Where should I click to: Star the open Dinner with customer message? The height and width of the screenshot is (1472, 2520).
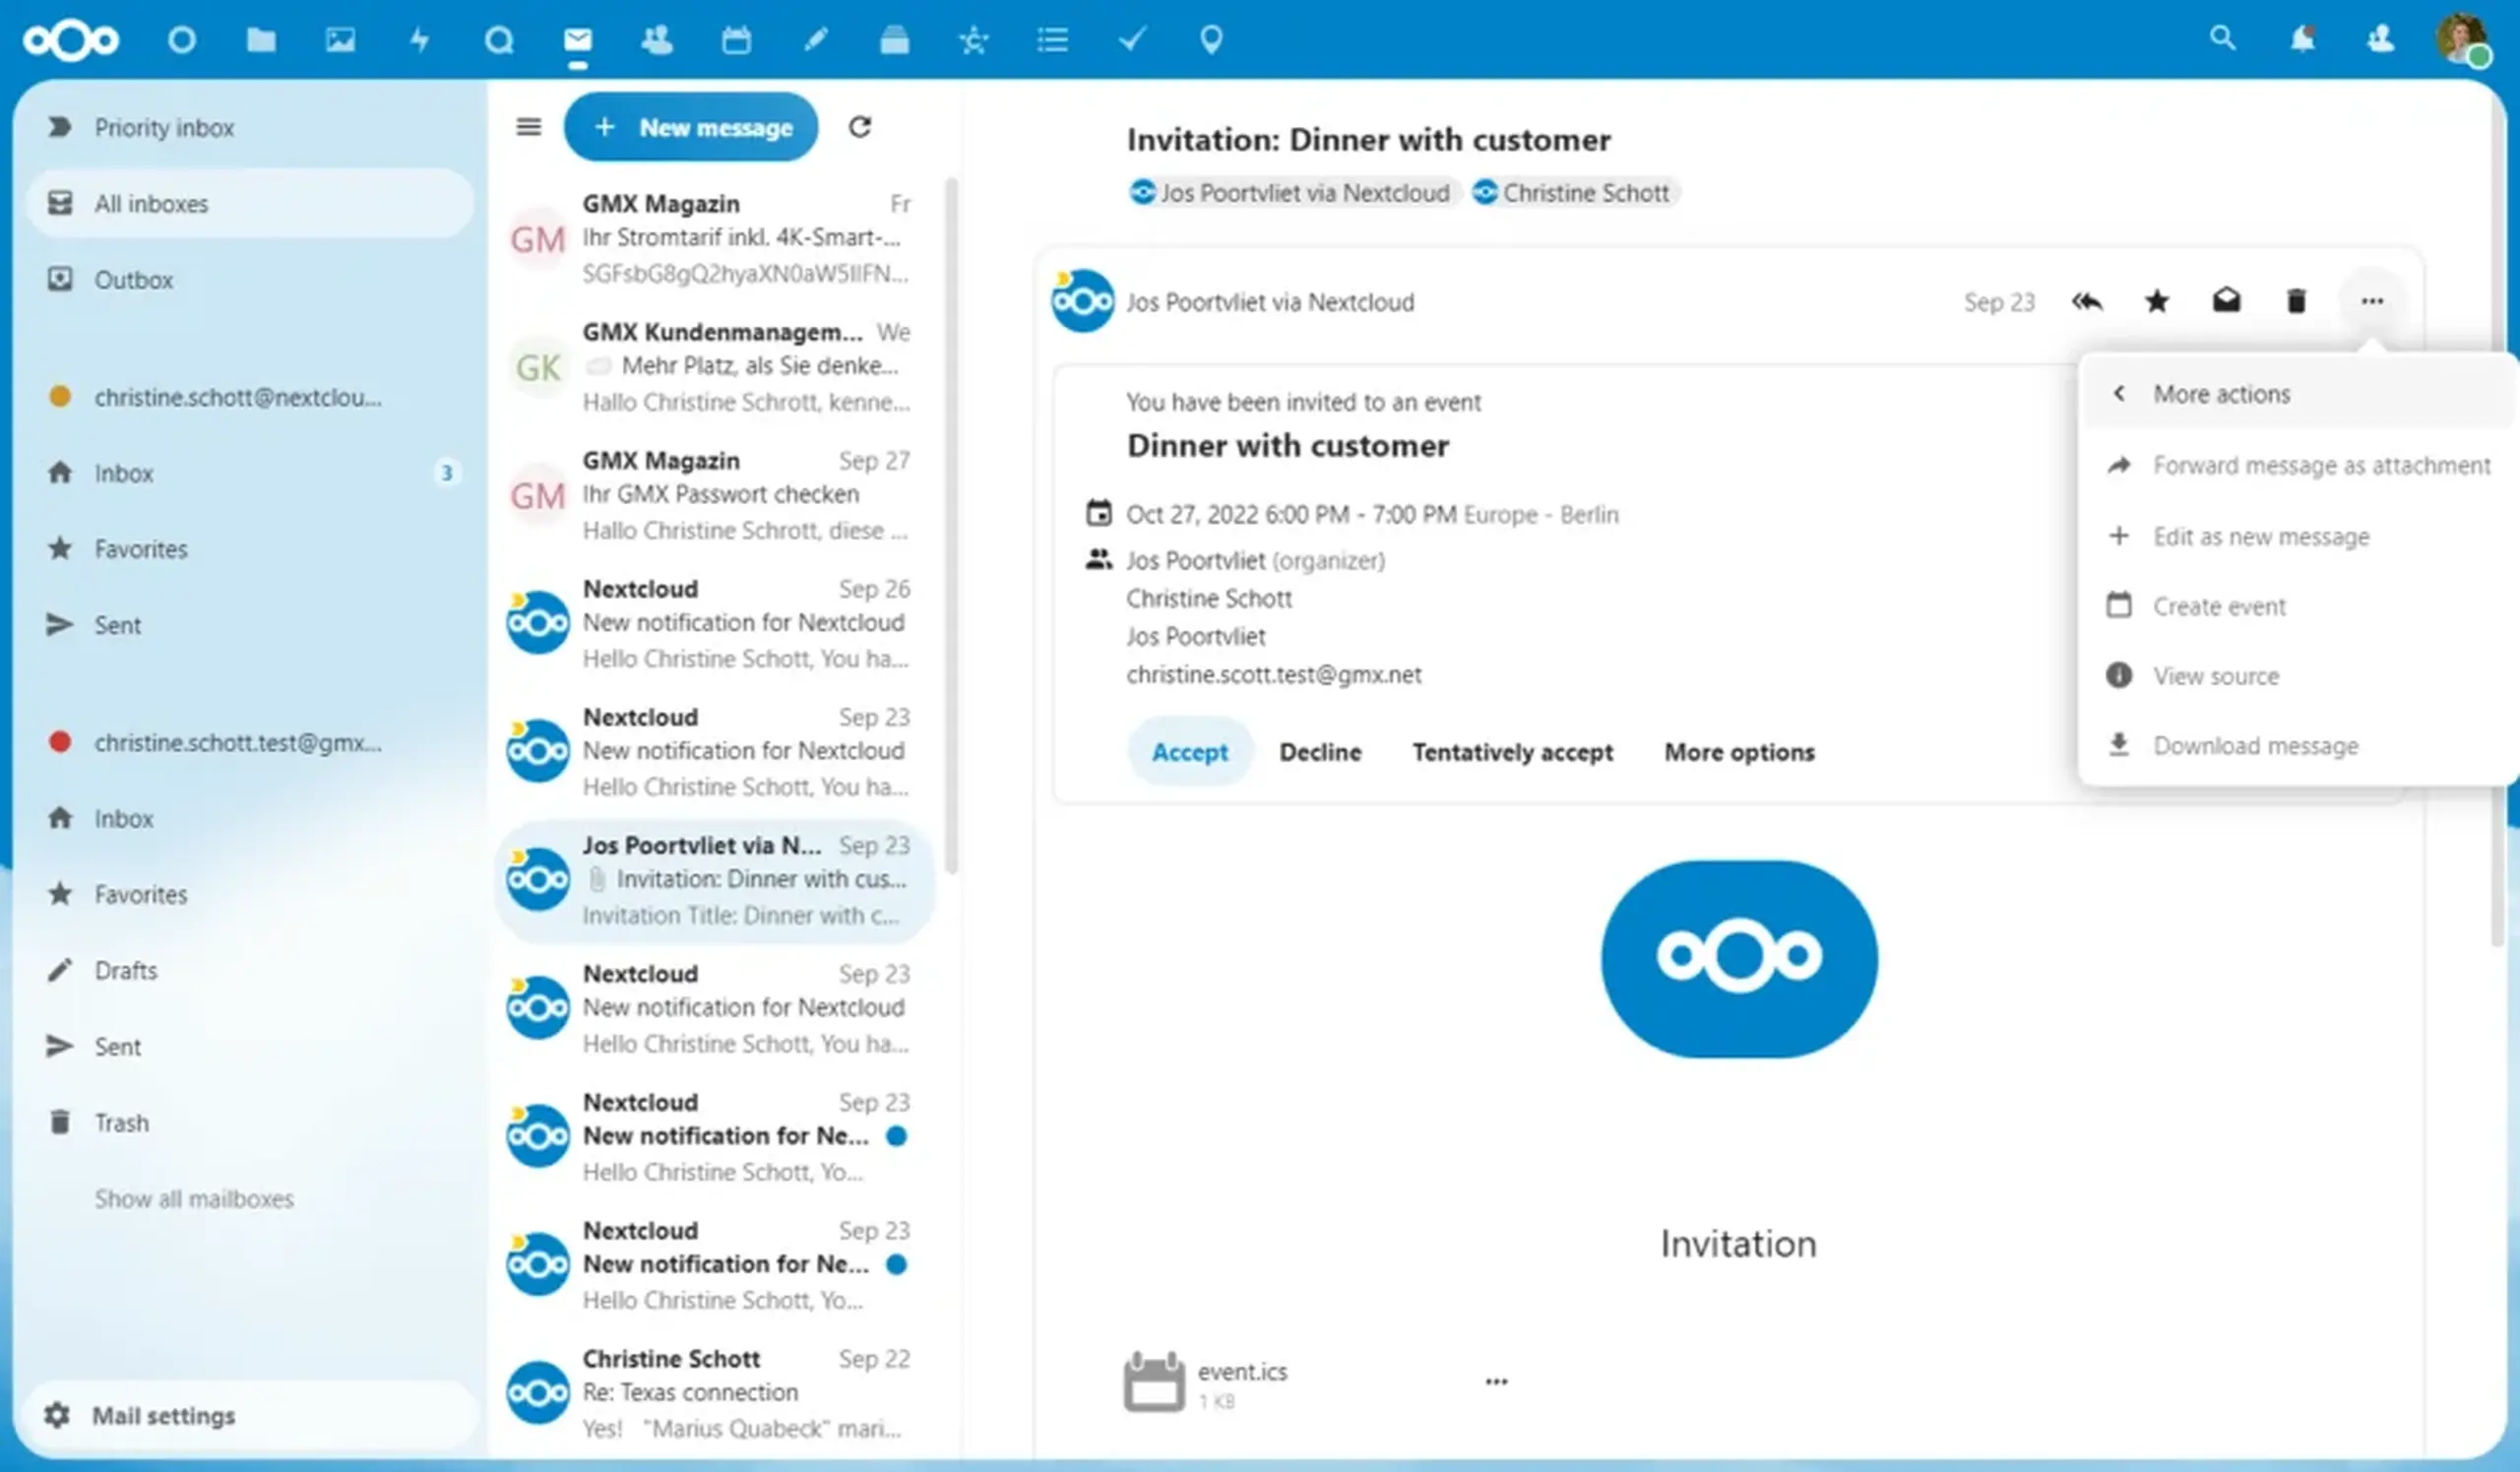[2156, 301]
